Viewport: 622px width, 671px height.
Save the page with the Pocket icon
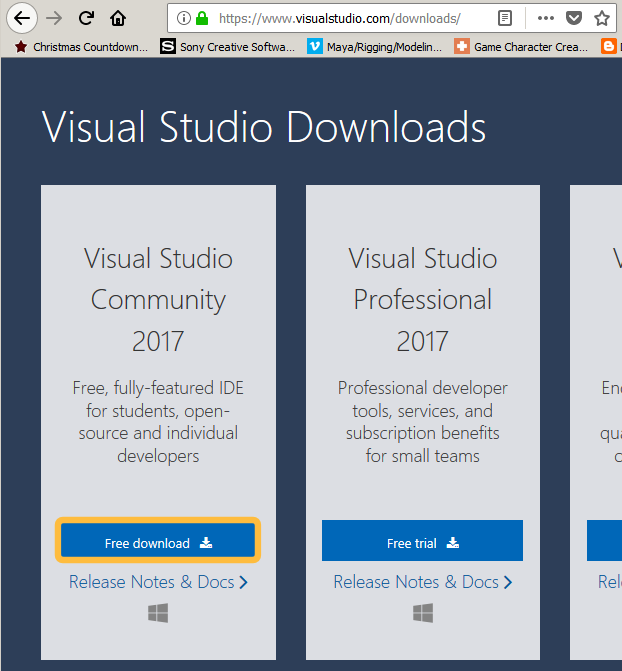(x=574, y=18)
